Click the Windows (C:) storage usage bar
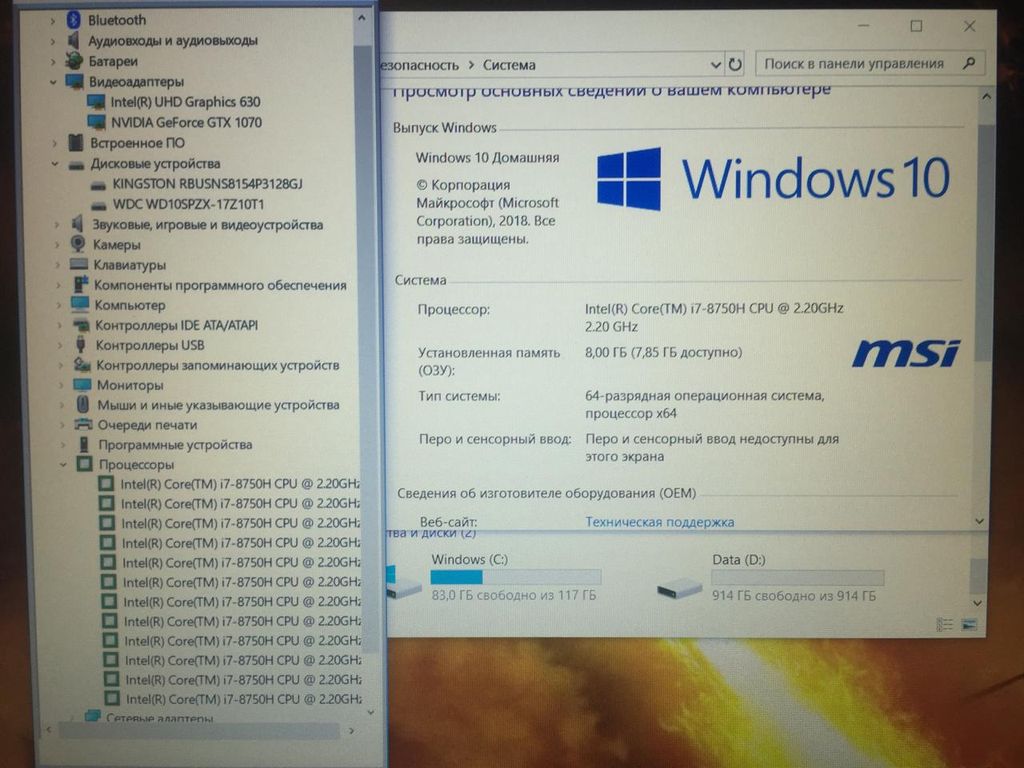1024x768 pixels. click(515, 577)
